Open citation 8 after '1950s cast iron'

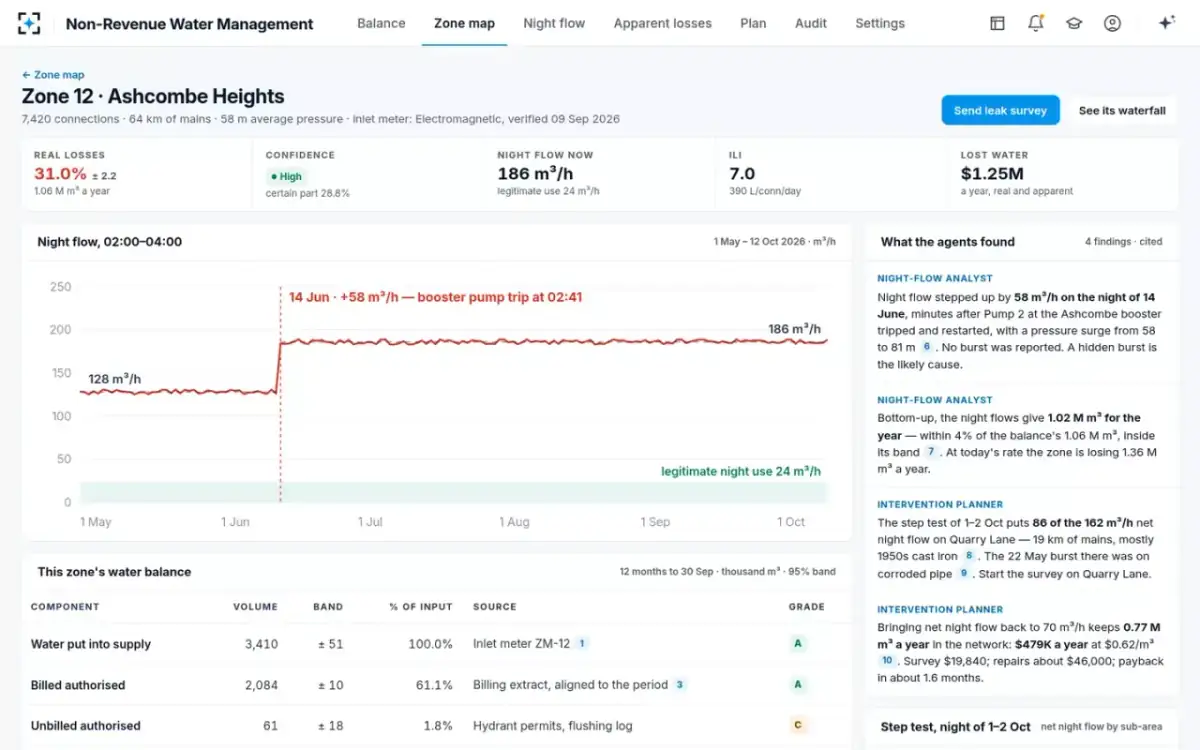pyautogui.click(x=969, y=556)
